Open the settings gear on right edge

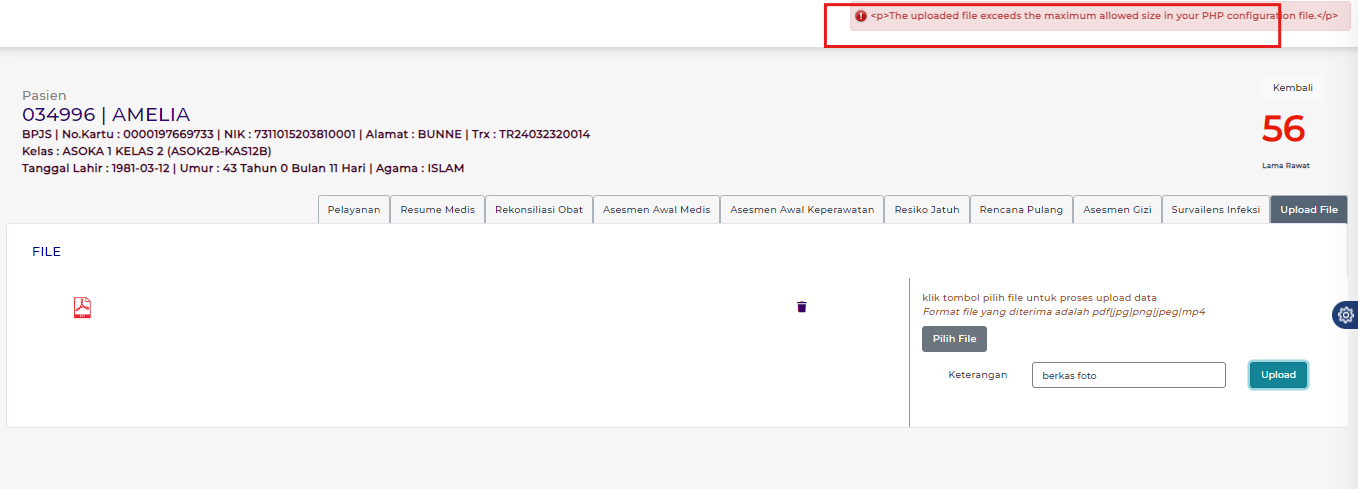(1345, 315)
